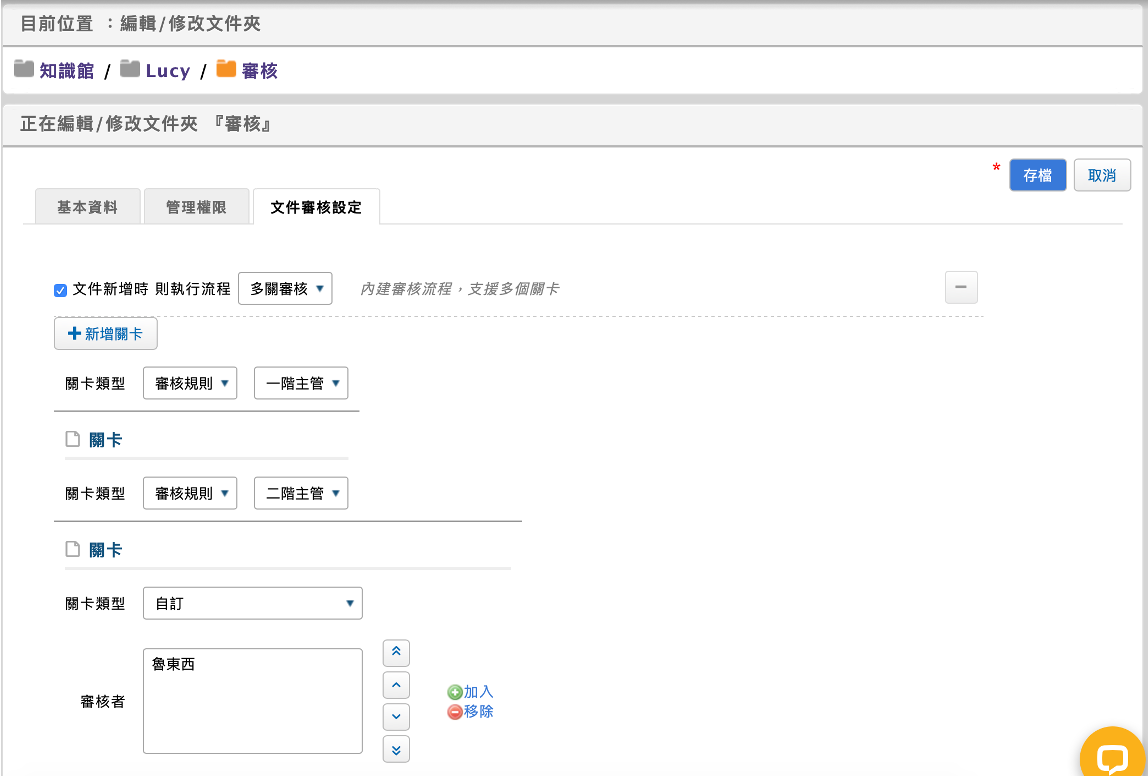Switch to the 管理權限 tab
The height and width of the screenshot is (776, 1148).
pyautogui.click(x=196, y=207)
